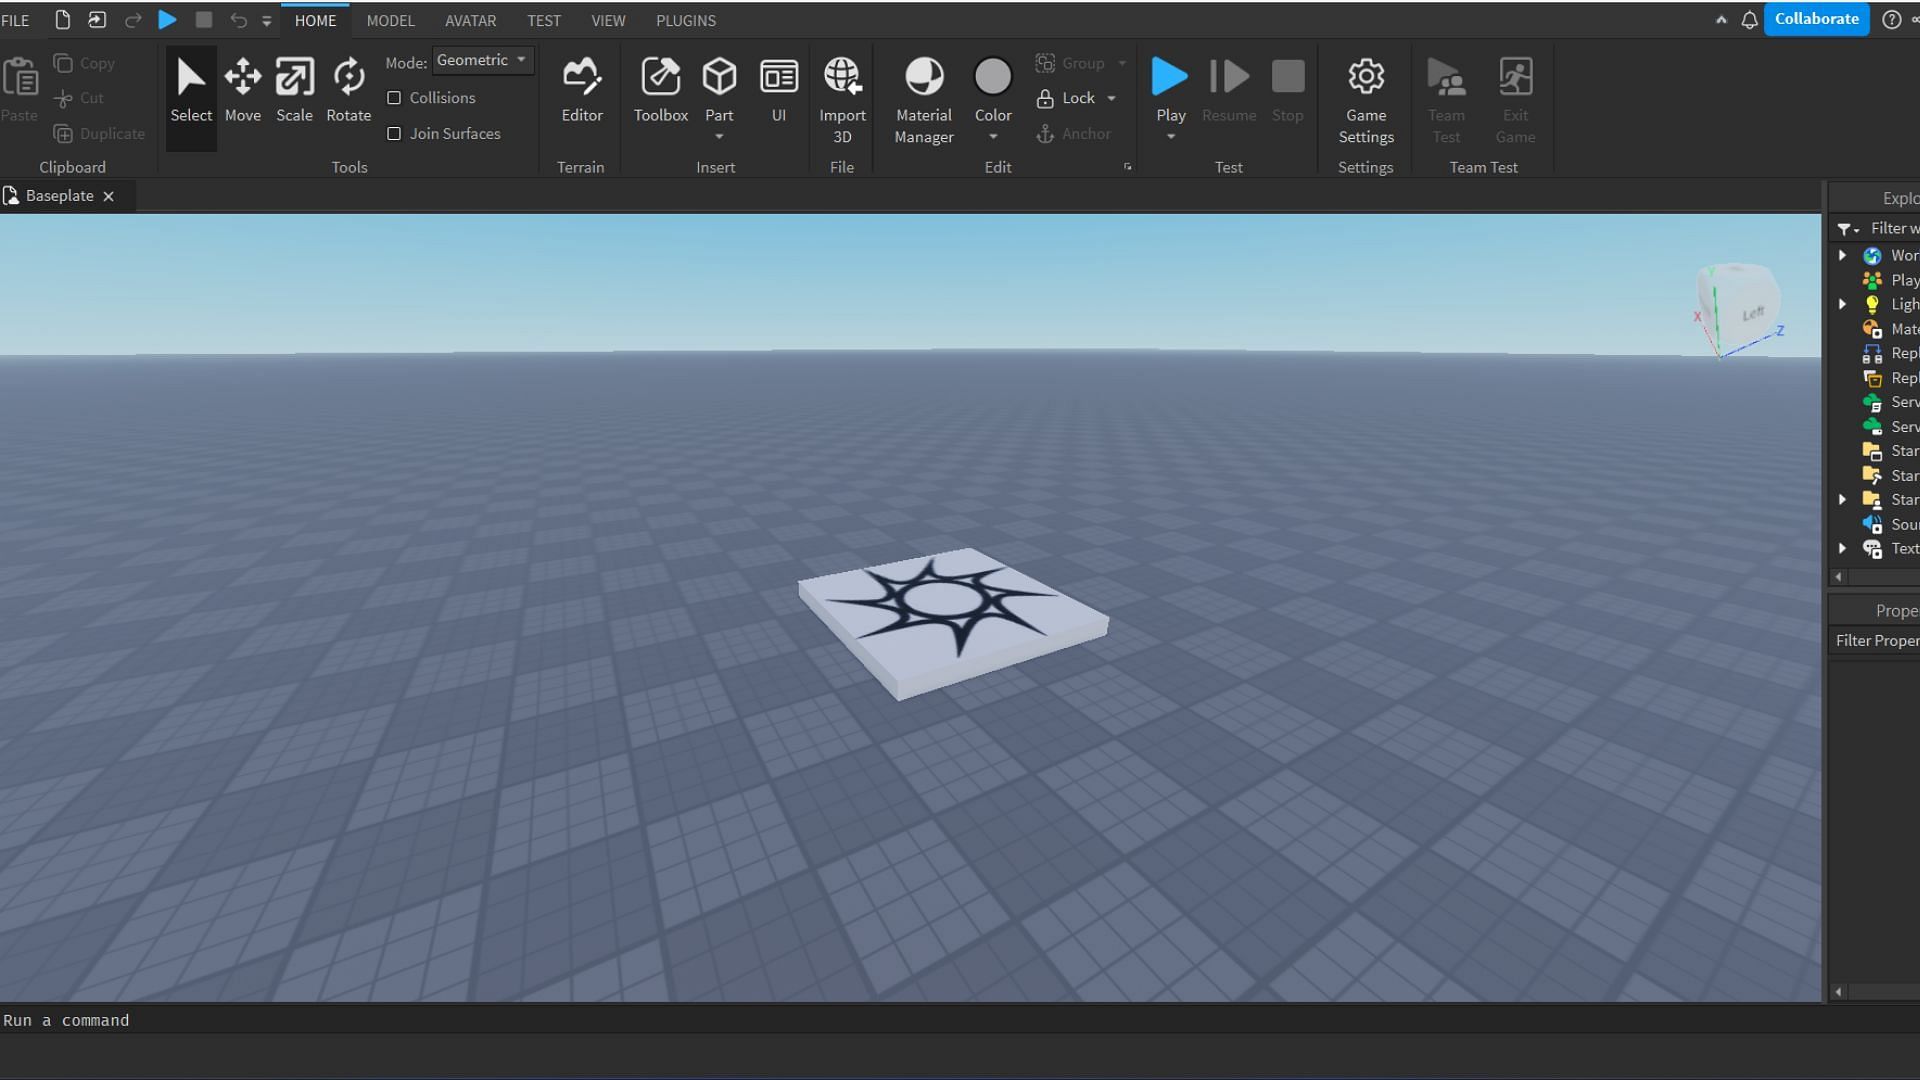The width and height of the screenshot is (1920, 1080).
Task: Click the HOME ribbon tab
Action: pos(315,20)
